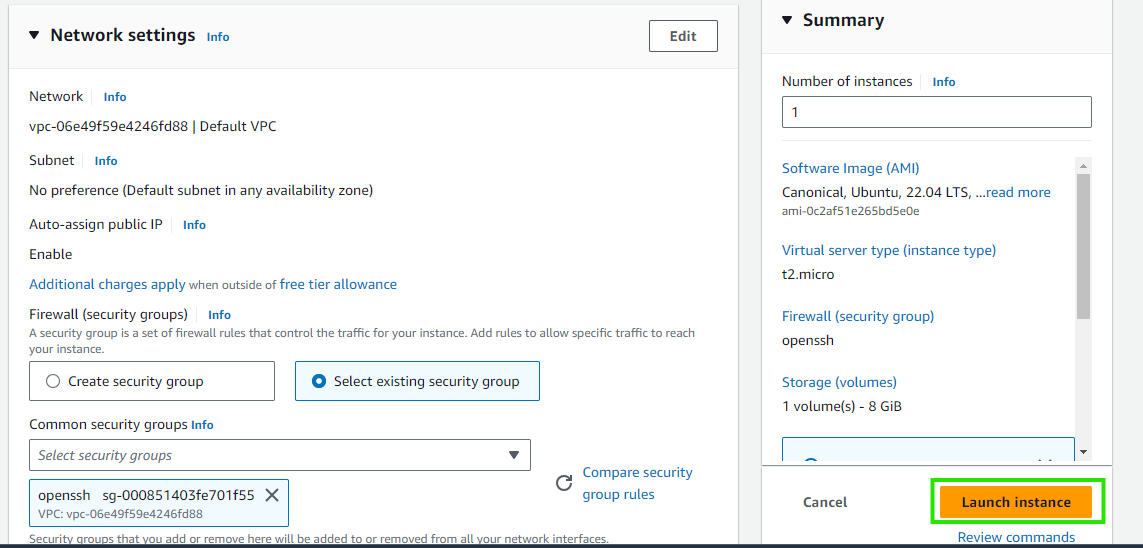Open Info link next to Network label
1143x548 pixels.
click(x=114, y=96)
